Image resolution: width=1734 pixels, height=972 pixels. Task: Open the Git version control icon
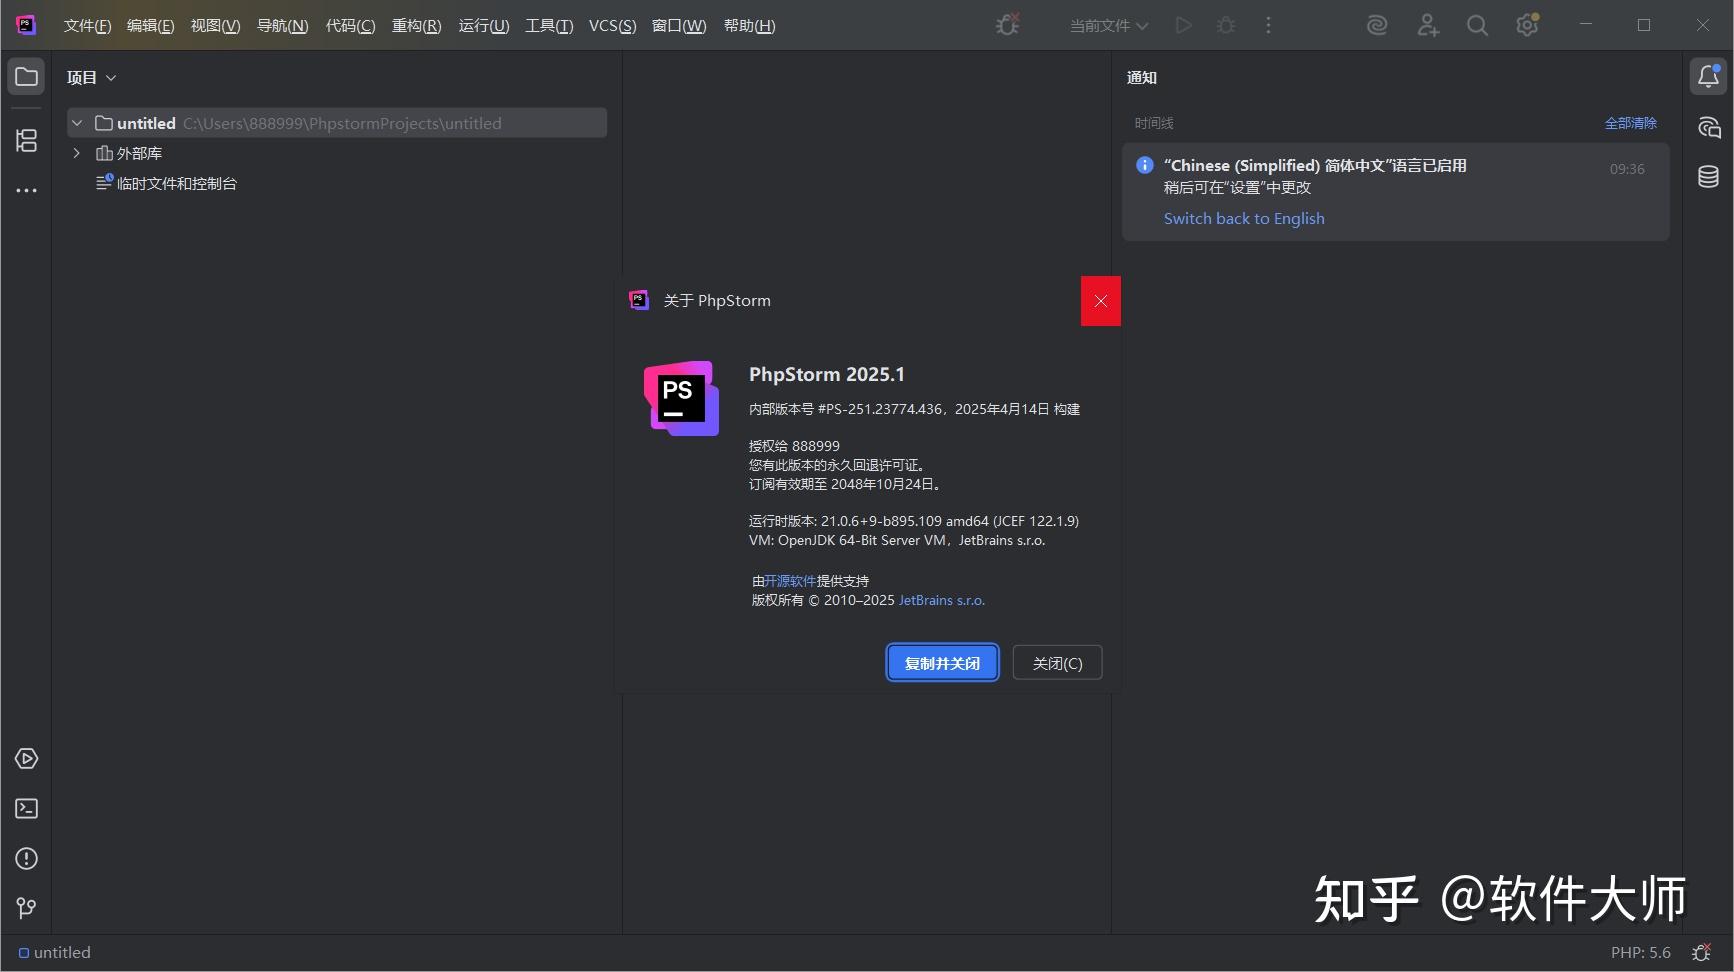point(27,908)
